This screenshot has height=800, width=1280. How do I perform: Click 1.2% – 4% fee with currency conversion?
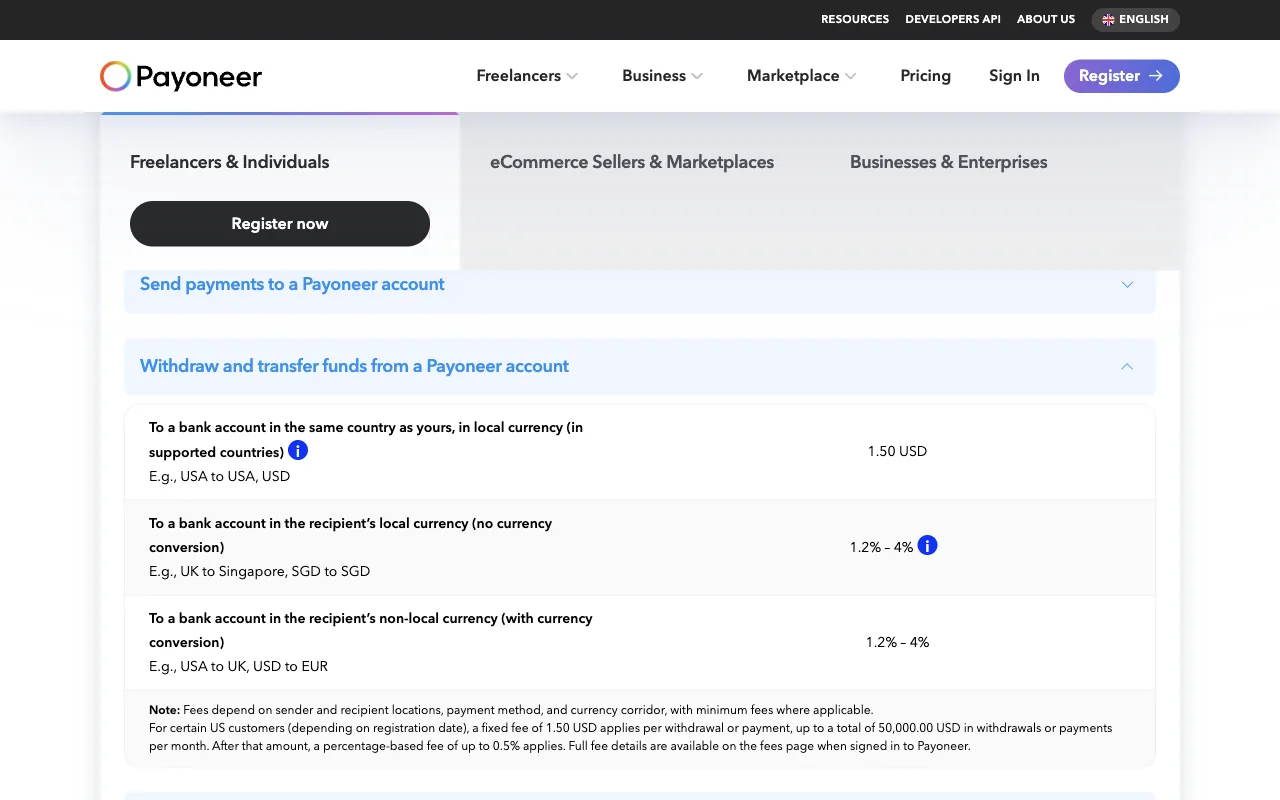tap(897, 642)
